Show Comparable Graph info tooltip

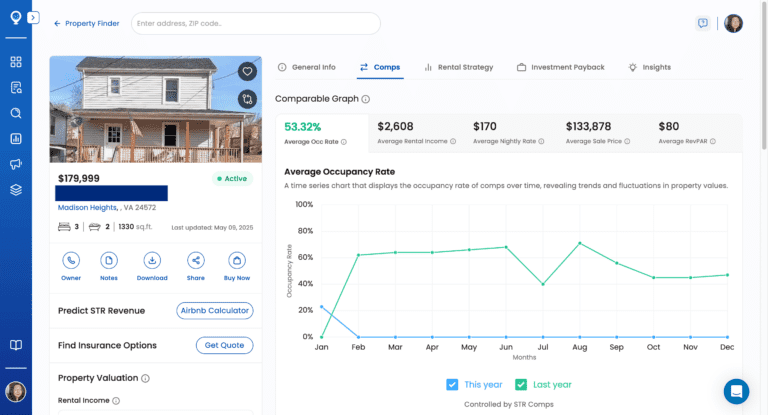pos(366,99)
